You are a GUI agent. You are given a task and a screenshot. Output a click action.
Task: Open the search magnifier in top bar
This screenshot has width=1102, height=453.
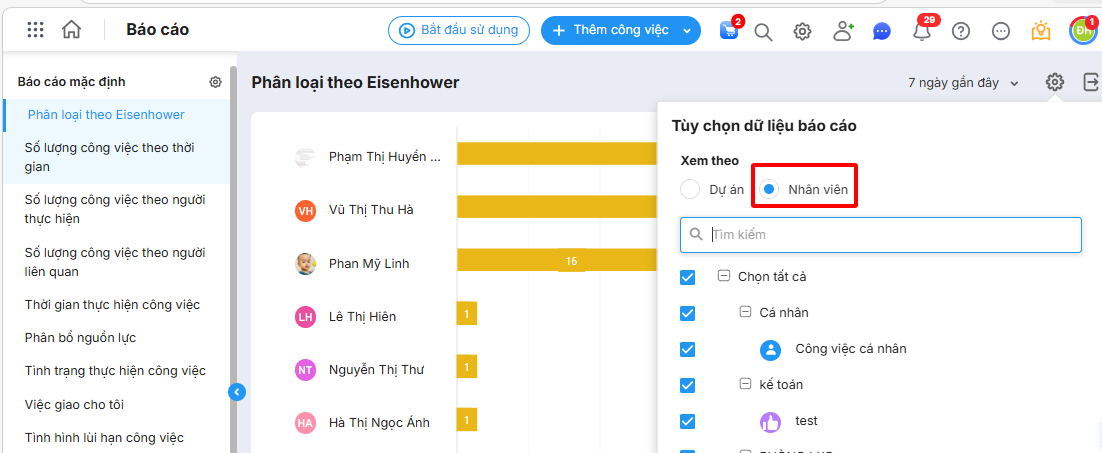(763, 31)
